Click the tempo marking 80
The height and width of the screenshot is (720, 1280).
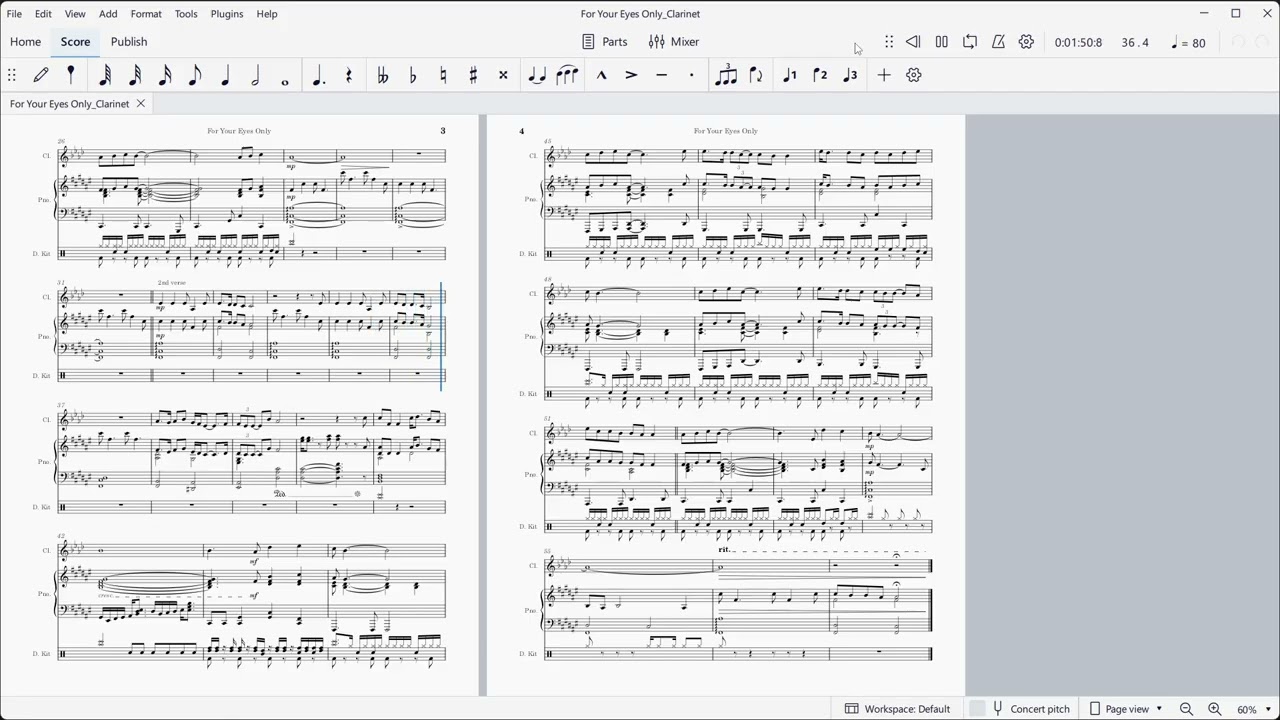(1188, 43)
